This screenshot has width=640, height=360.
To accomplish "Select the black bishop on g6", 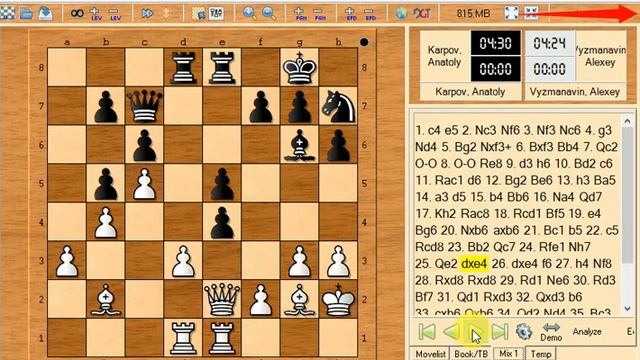I will 300,144.
